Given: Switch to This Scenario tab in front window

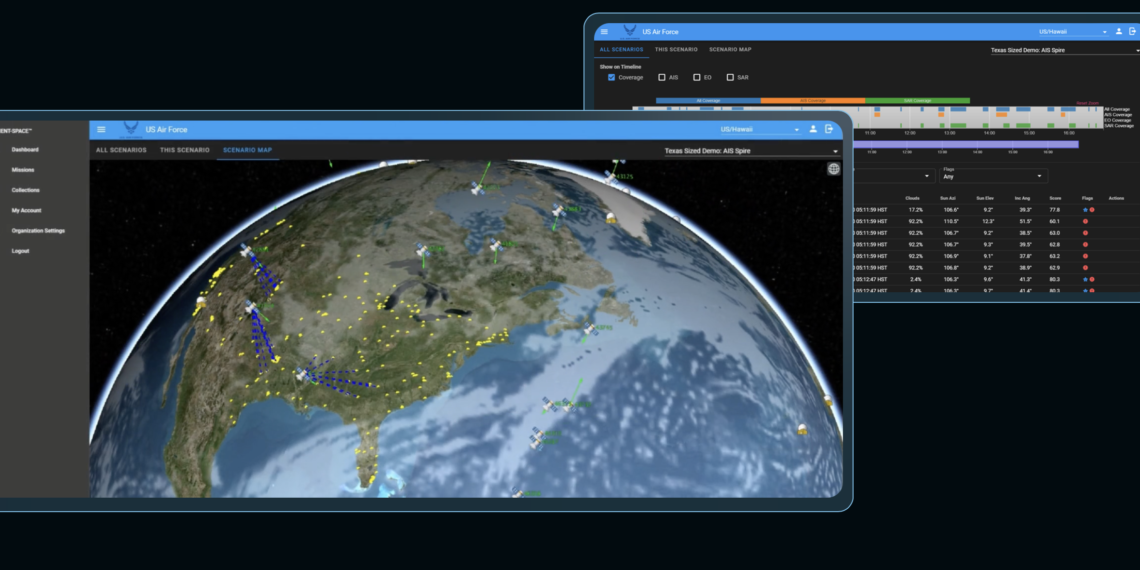Looking at the screenshot, I should coord(185,150).
